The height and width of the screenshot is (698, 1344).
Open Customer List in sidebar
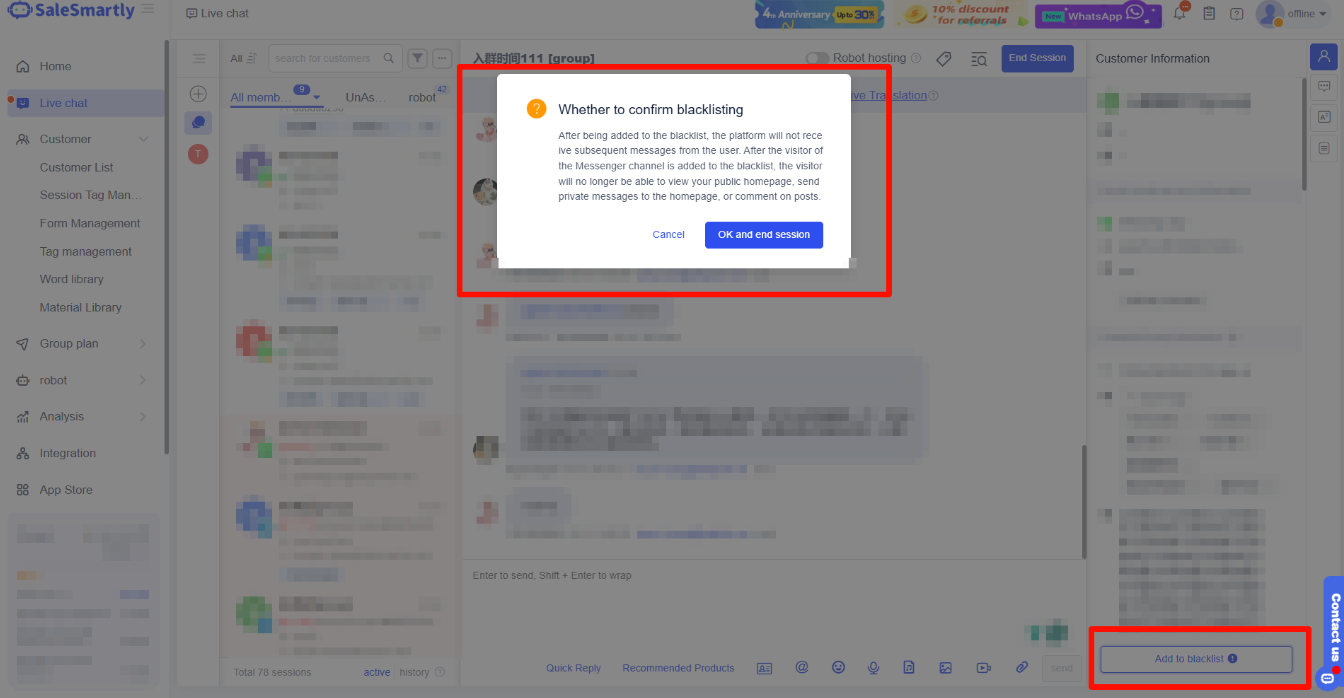tap(76, 167)
